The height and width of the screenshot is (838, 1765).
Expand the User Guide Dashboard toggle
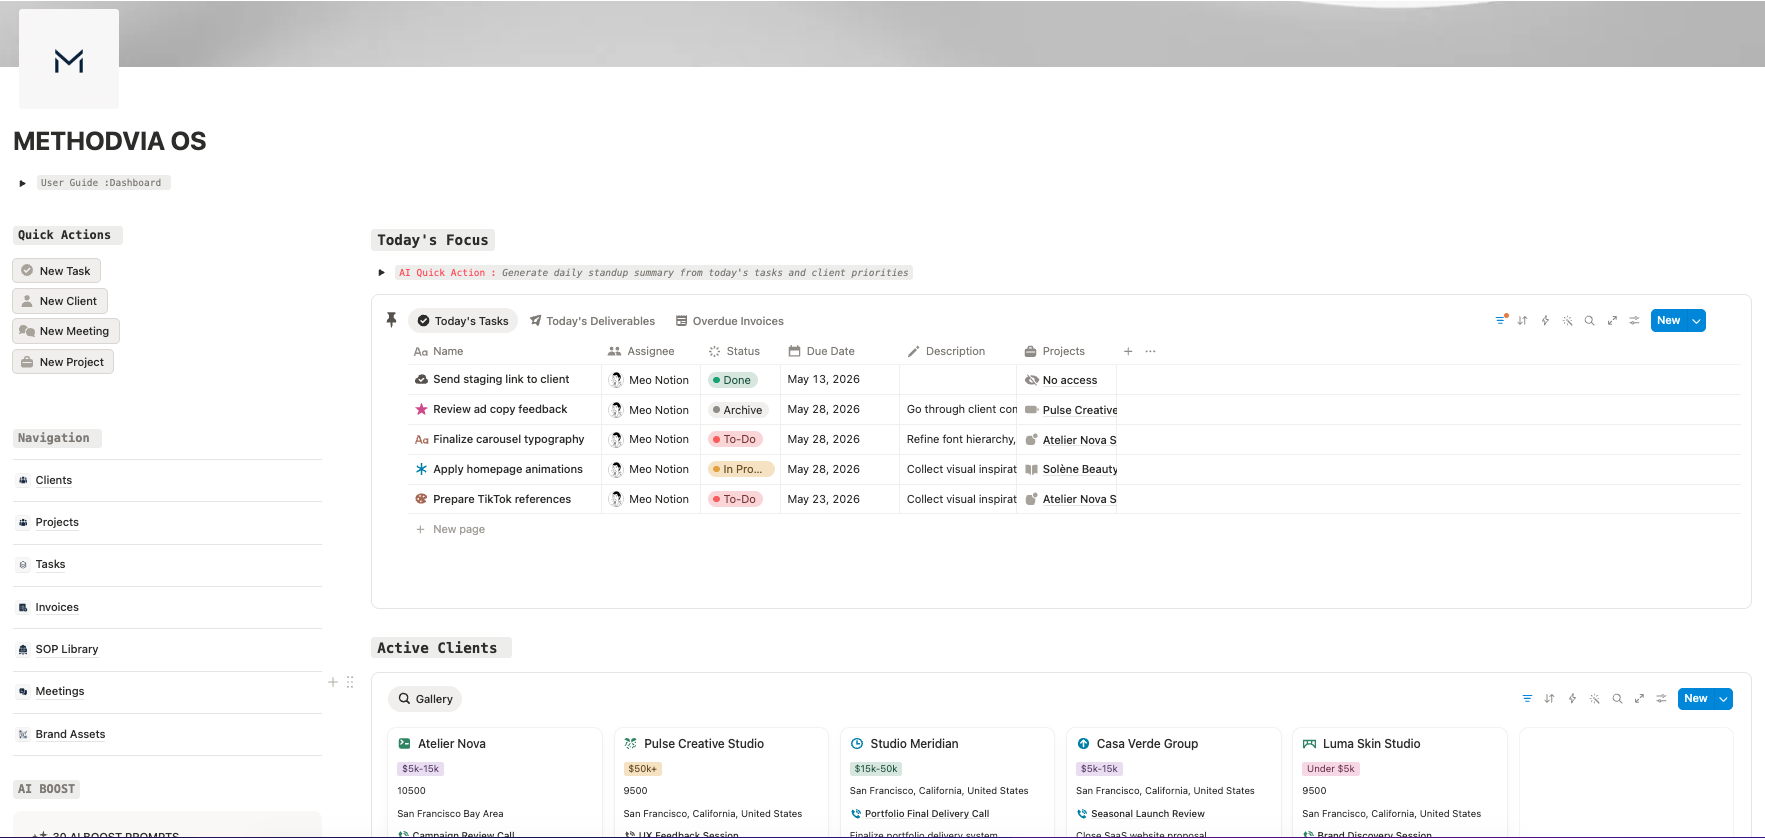[22, 183]
